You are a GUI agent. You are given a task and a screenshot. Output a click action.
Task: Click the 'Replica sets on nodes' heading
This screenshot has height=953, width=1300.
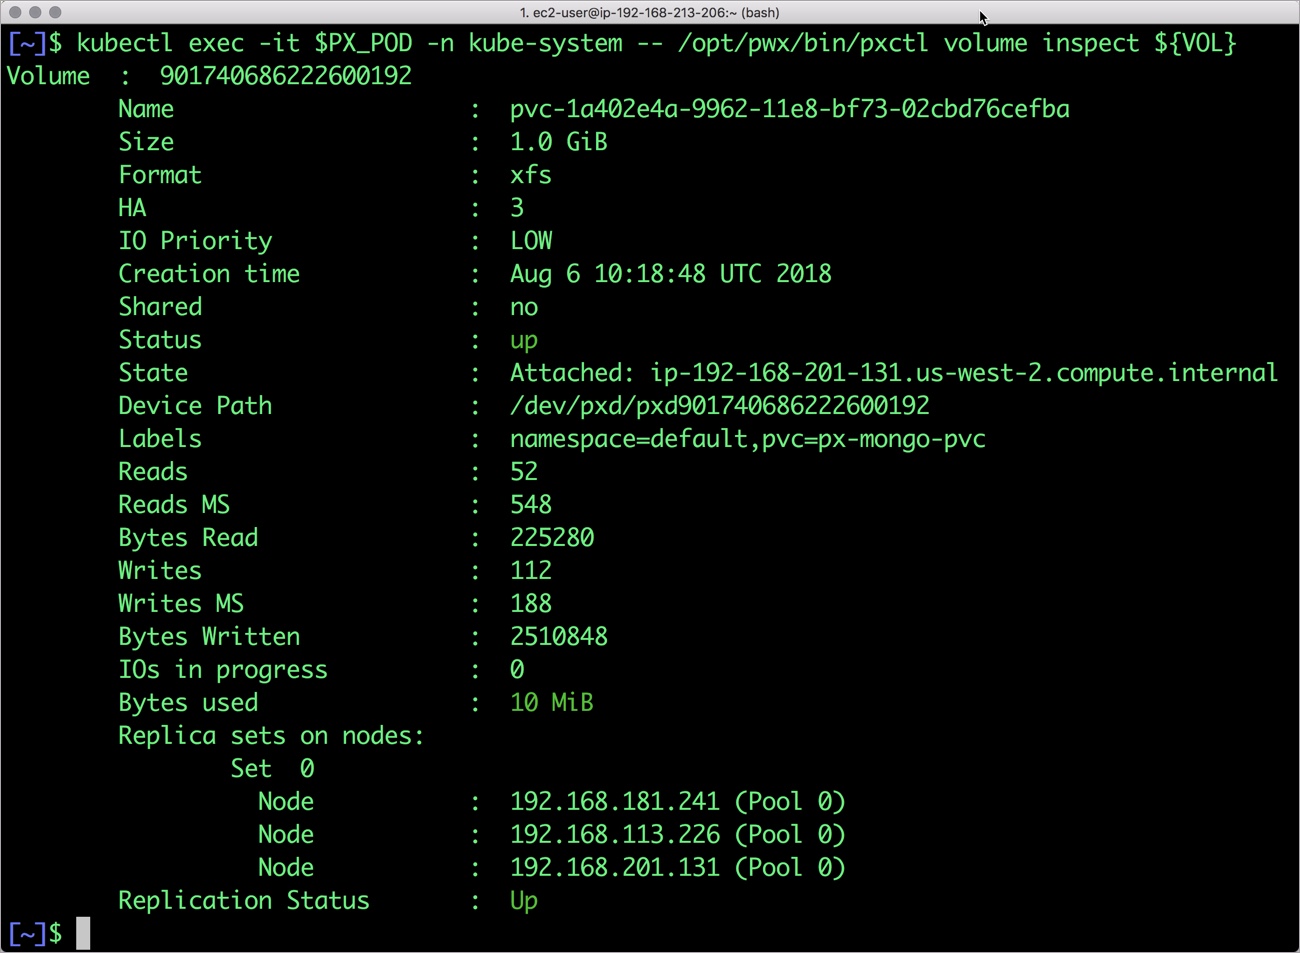[271, 736]
